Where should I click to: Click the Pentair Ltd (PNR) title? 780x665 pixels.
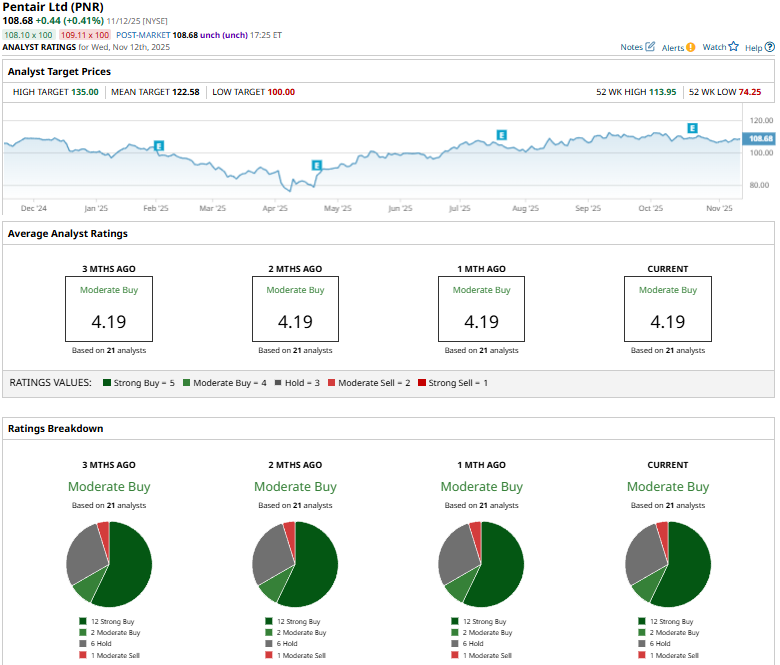(x=52, y=7)
